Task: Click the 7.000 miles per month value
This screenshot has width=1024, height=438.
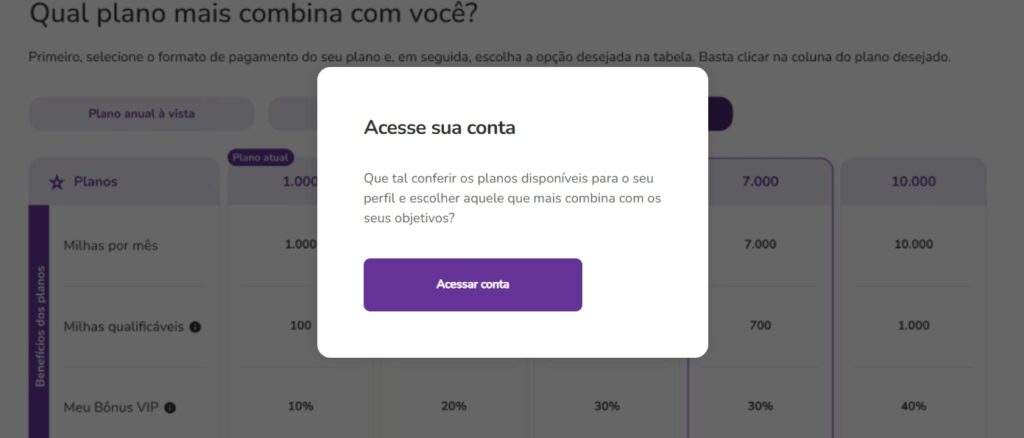Action: [760, 244]
